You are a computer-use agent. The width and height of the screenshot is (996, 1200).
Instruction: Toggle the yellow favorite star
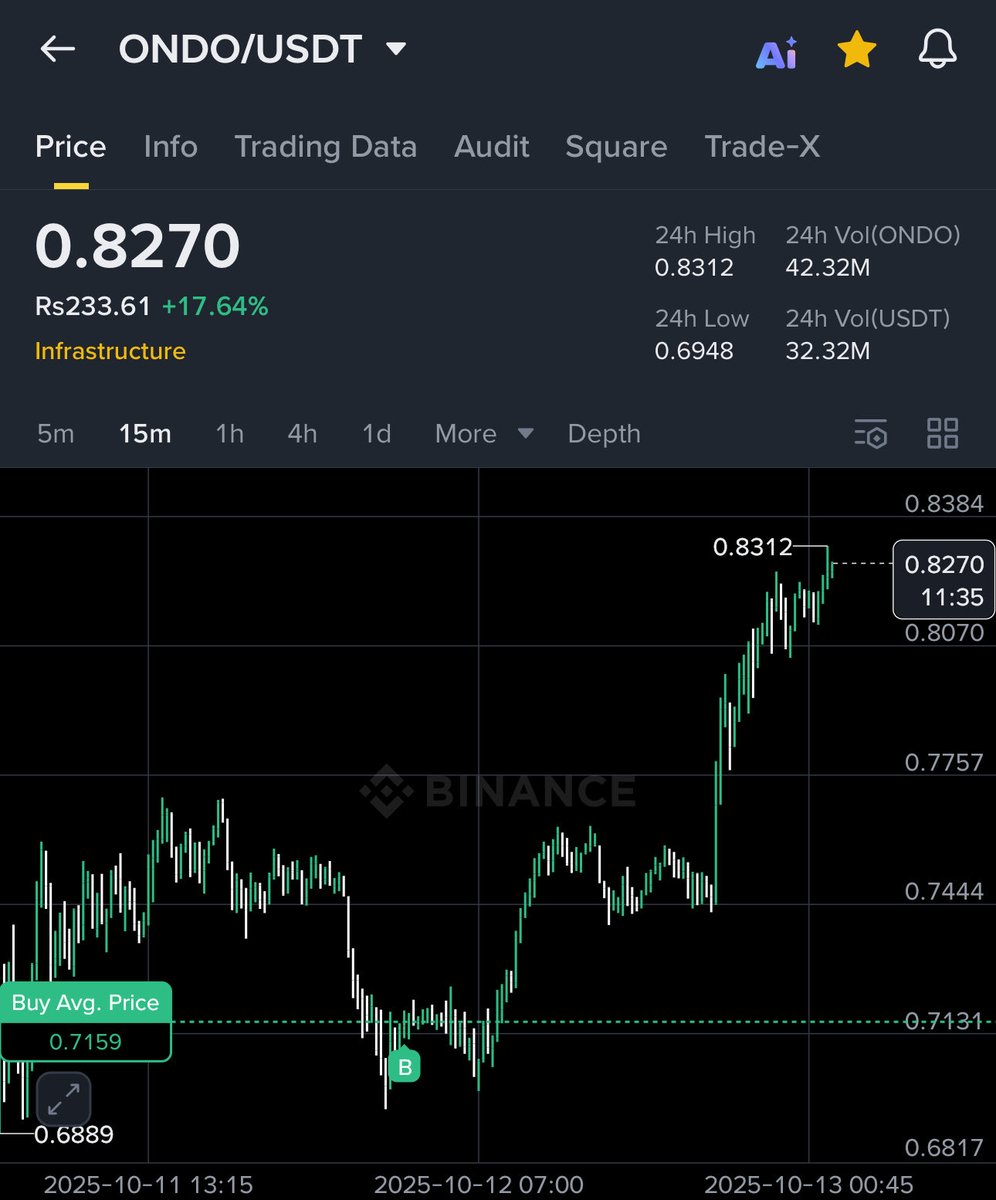857,50
